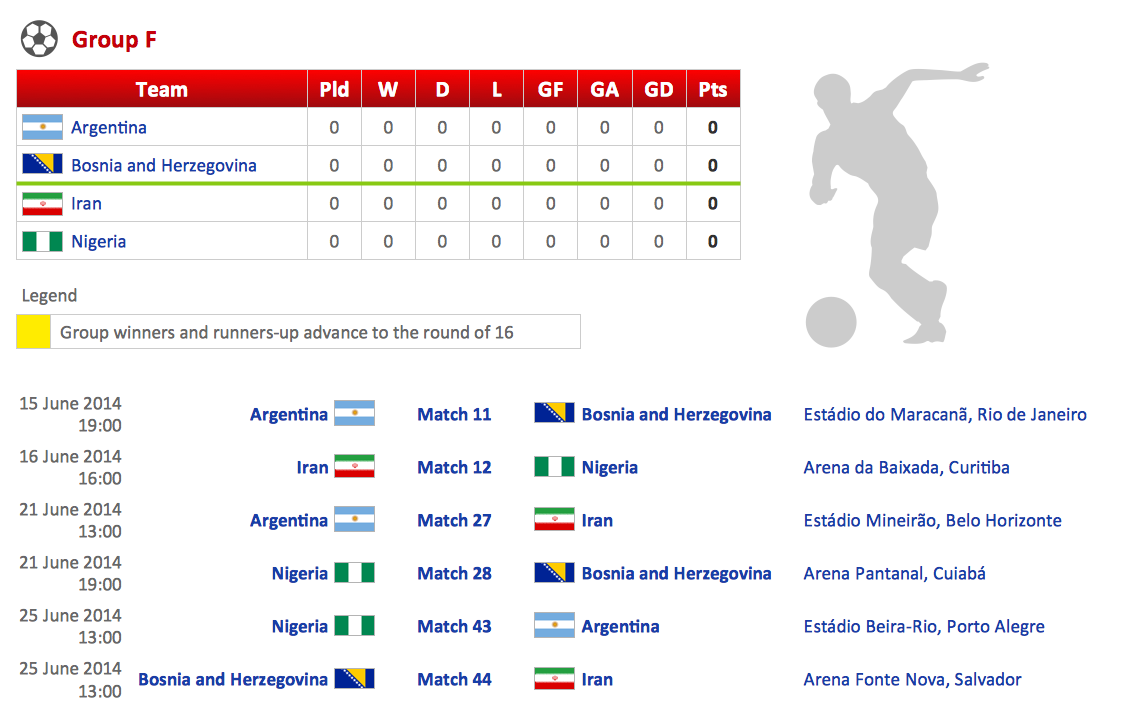Click the Nigeria team link in standings

(98, 241)
